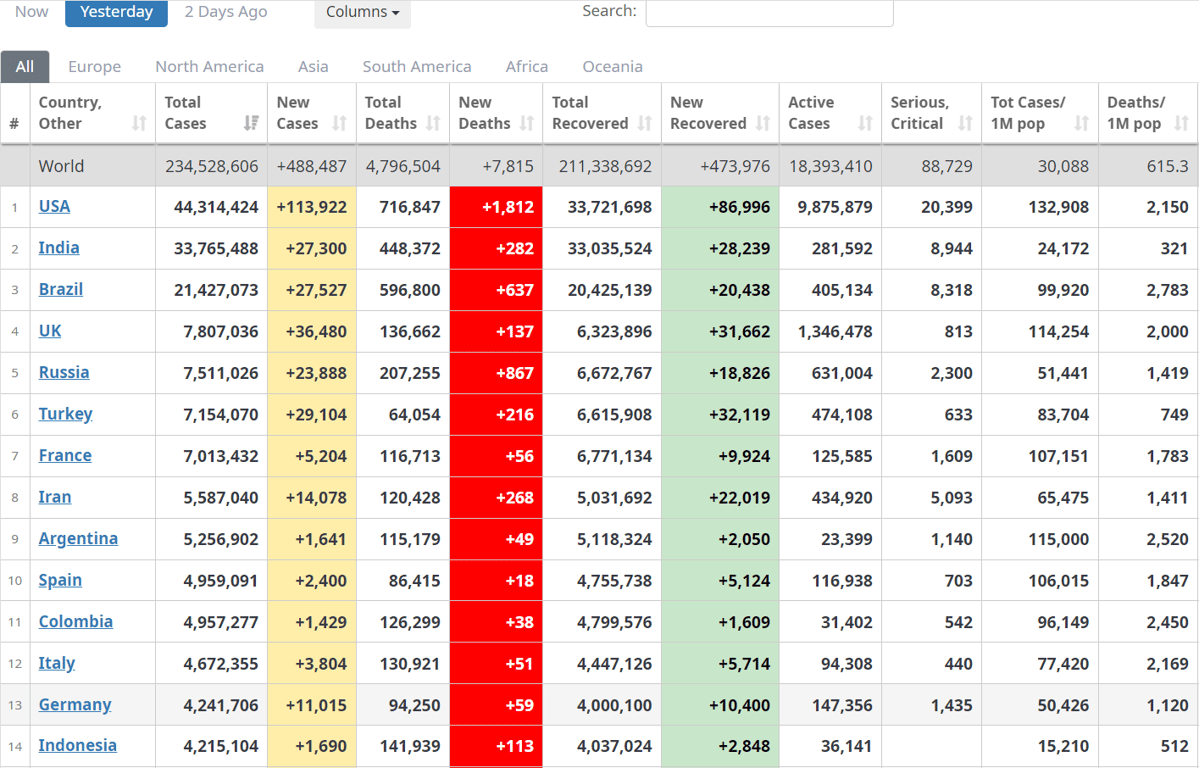
Task: Filter table to Oceania
Action: tap(612, 67)
